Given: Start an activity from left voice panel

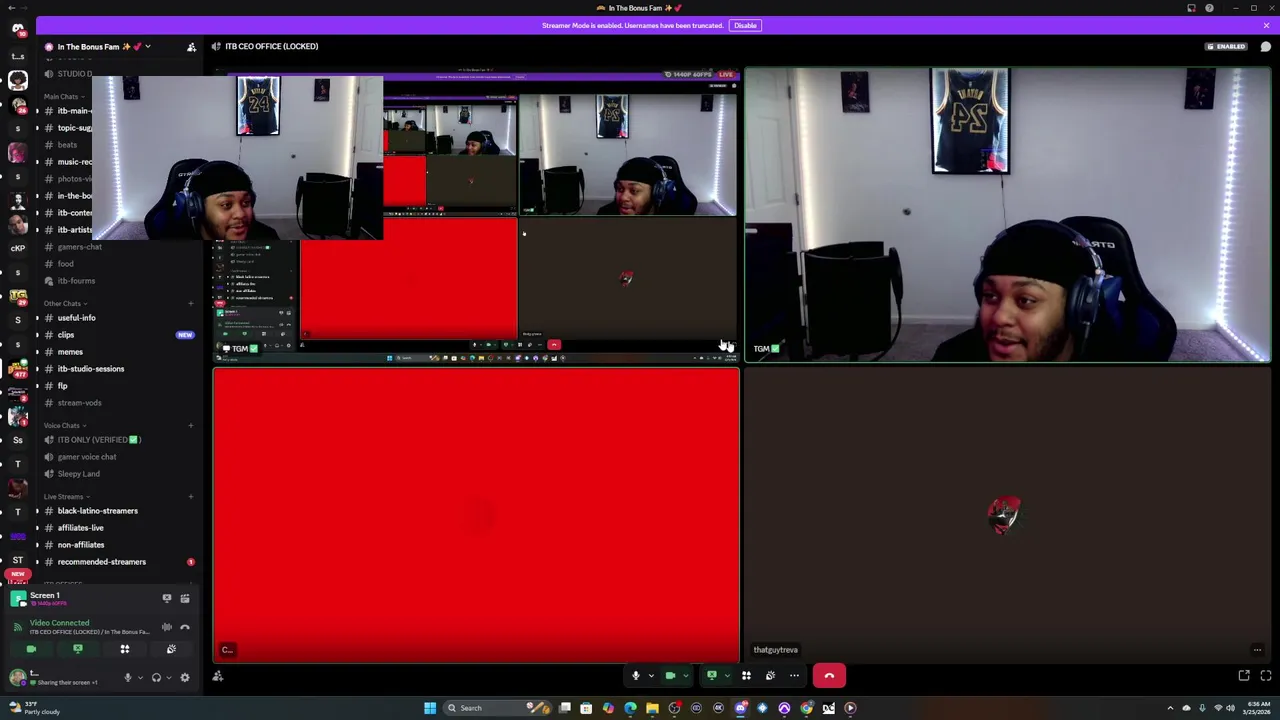Looking at the screenshot, I should pyautogui.click(x=125, y=649).
